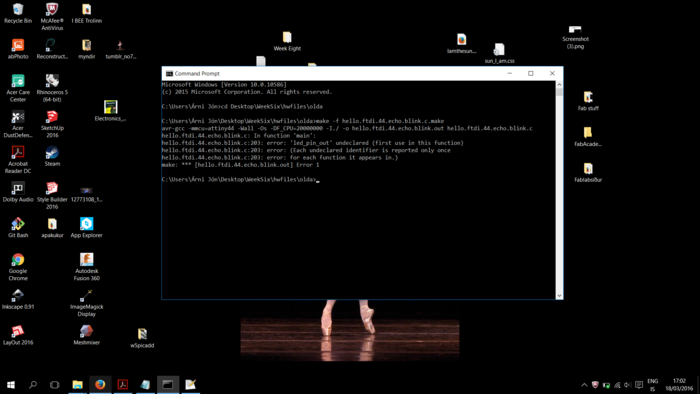
Task: Open Screenshot (3).png file
Action: [575, 37]
